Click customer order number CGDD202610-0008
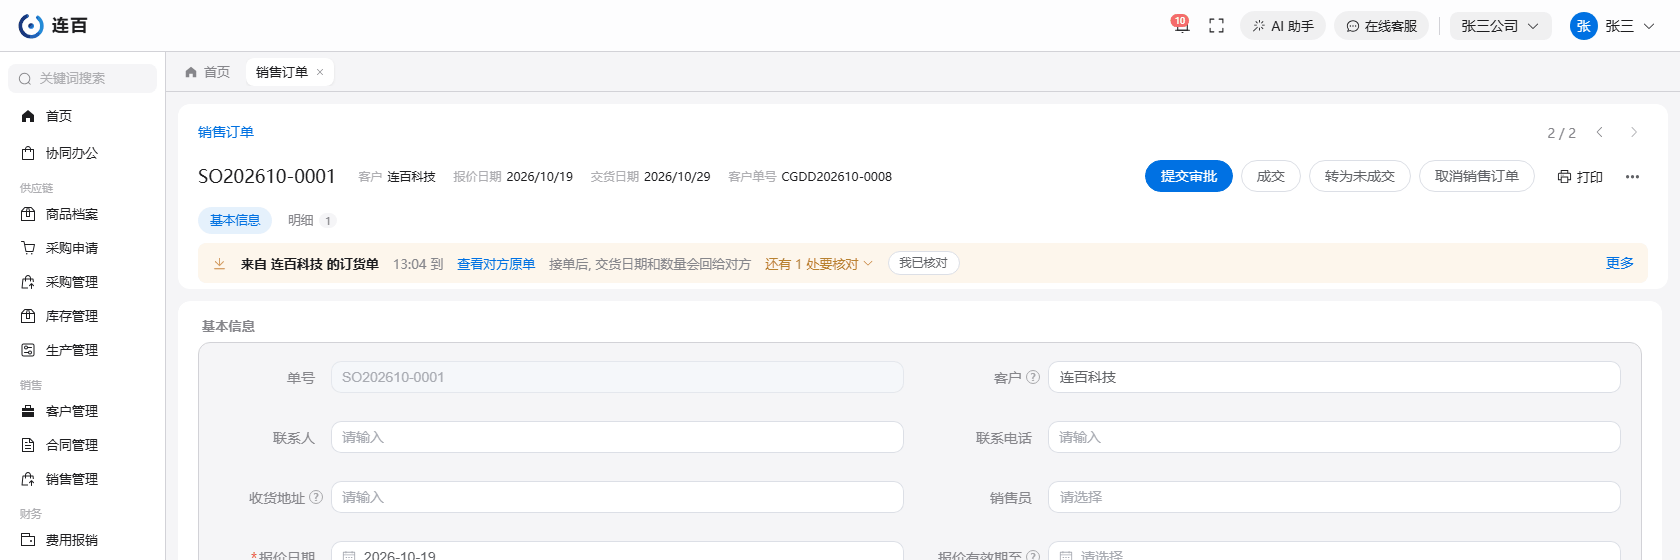Viewport: 1680px width, 560px height. click(x=837, y=176)
